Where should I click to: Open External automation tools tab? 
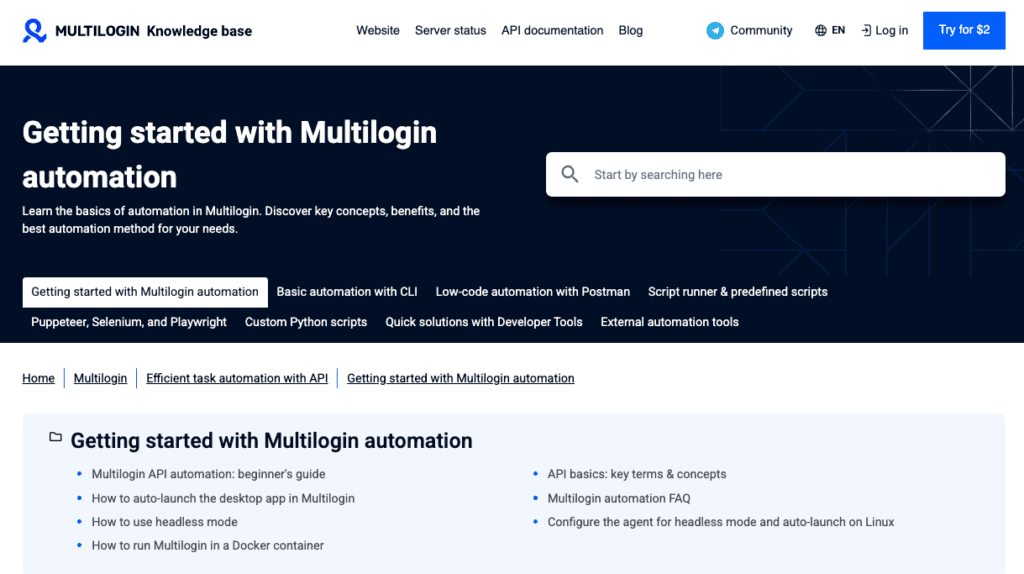669,322
